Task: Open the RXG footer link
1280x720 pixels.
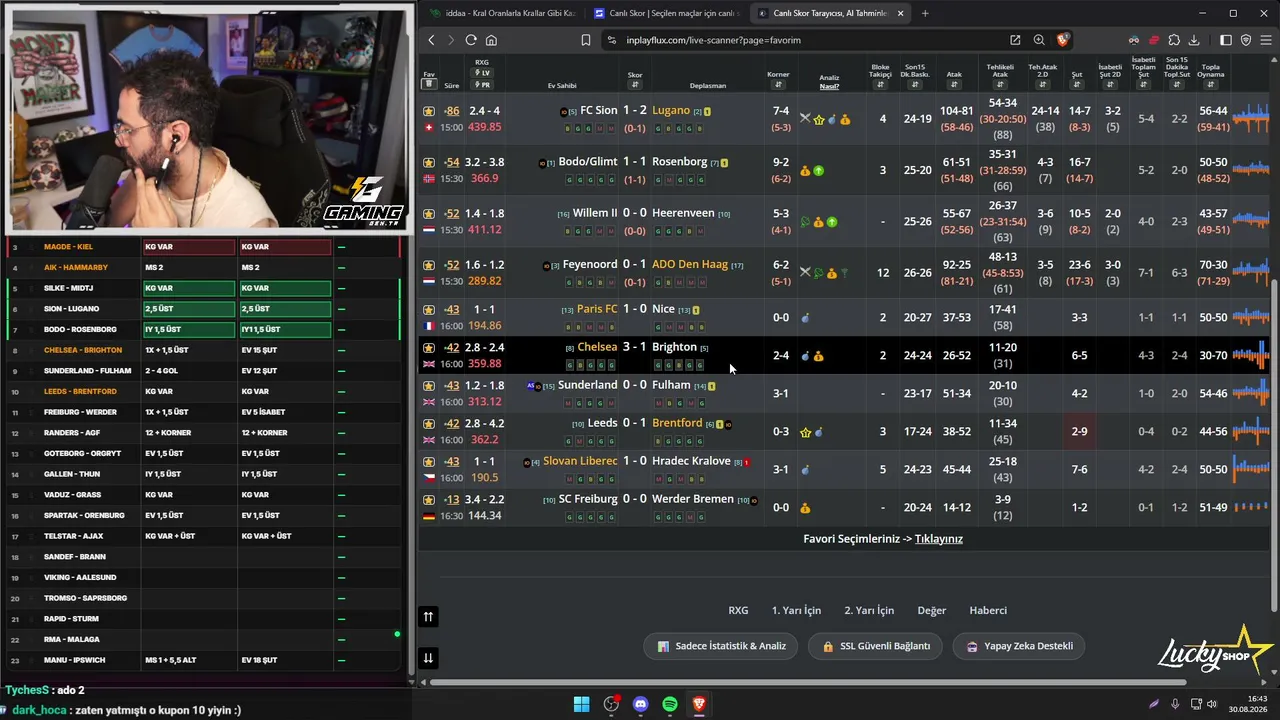Action: point(738,611)
